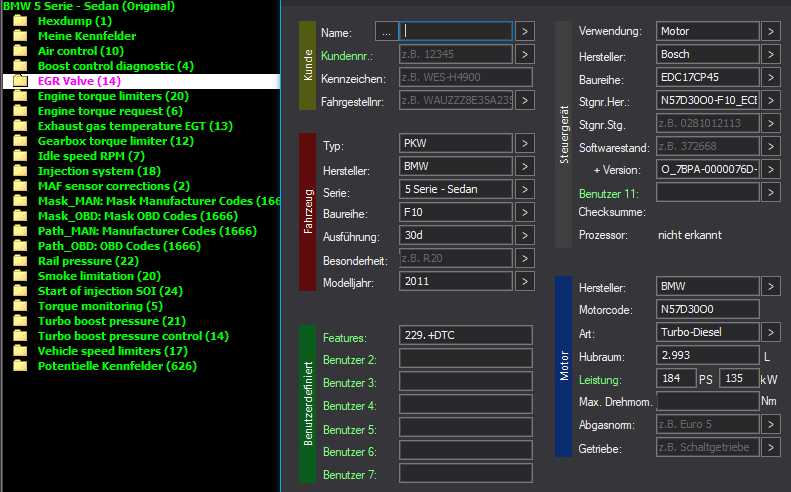Open Potentielle Kennfelder (626) folder

117,366
